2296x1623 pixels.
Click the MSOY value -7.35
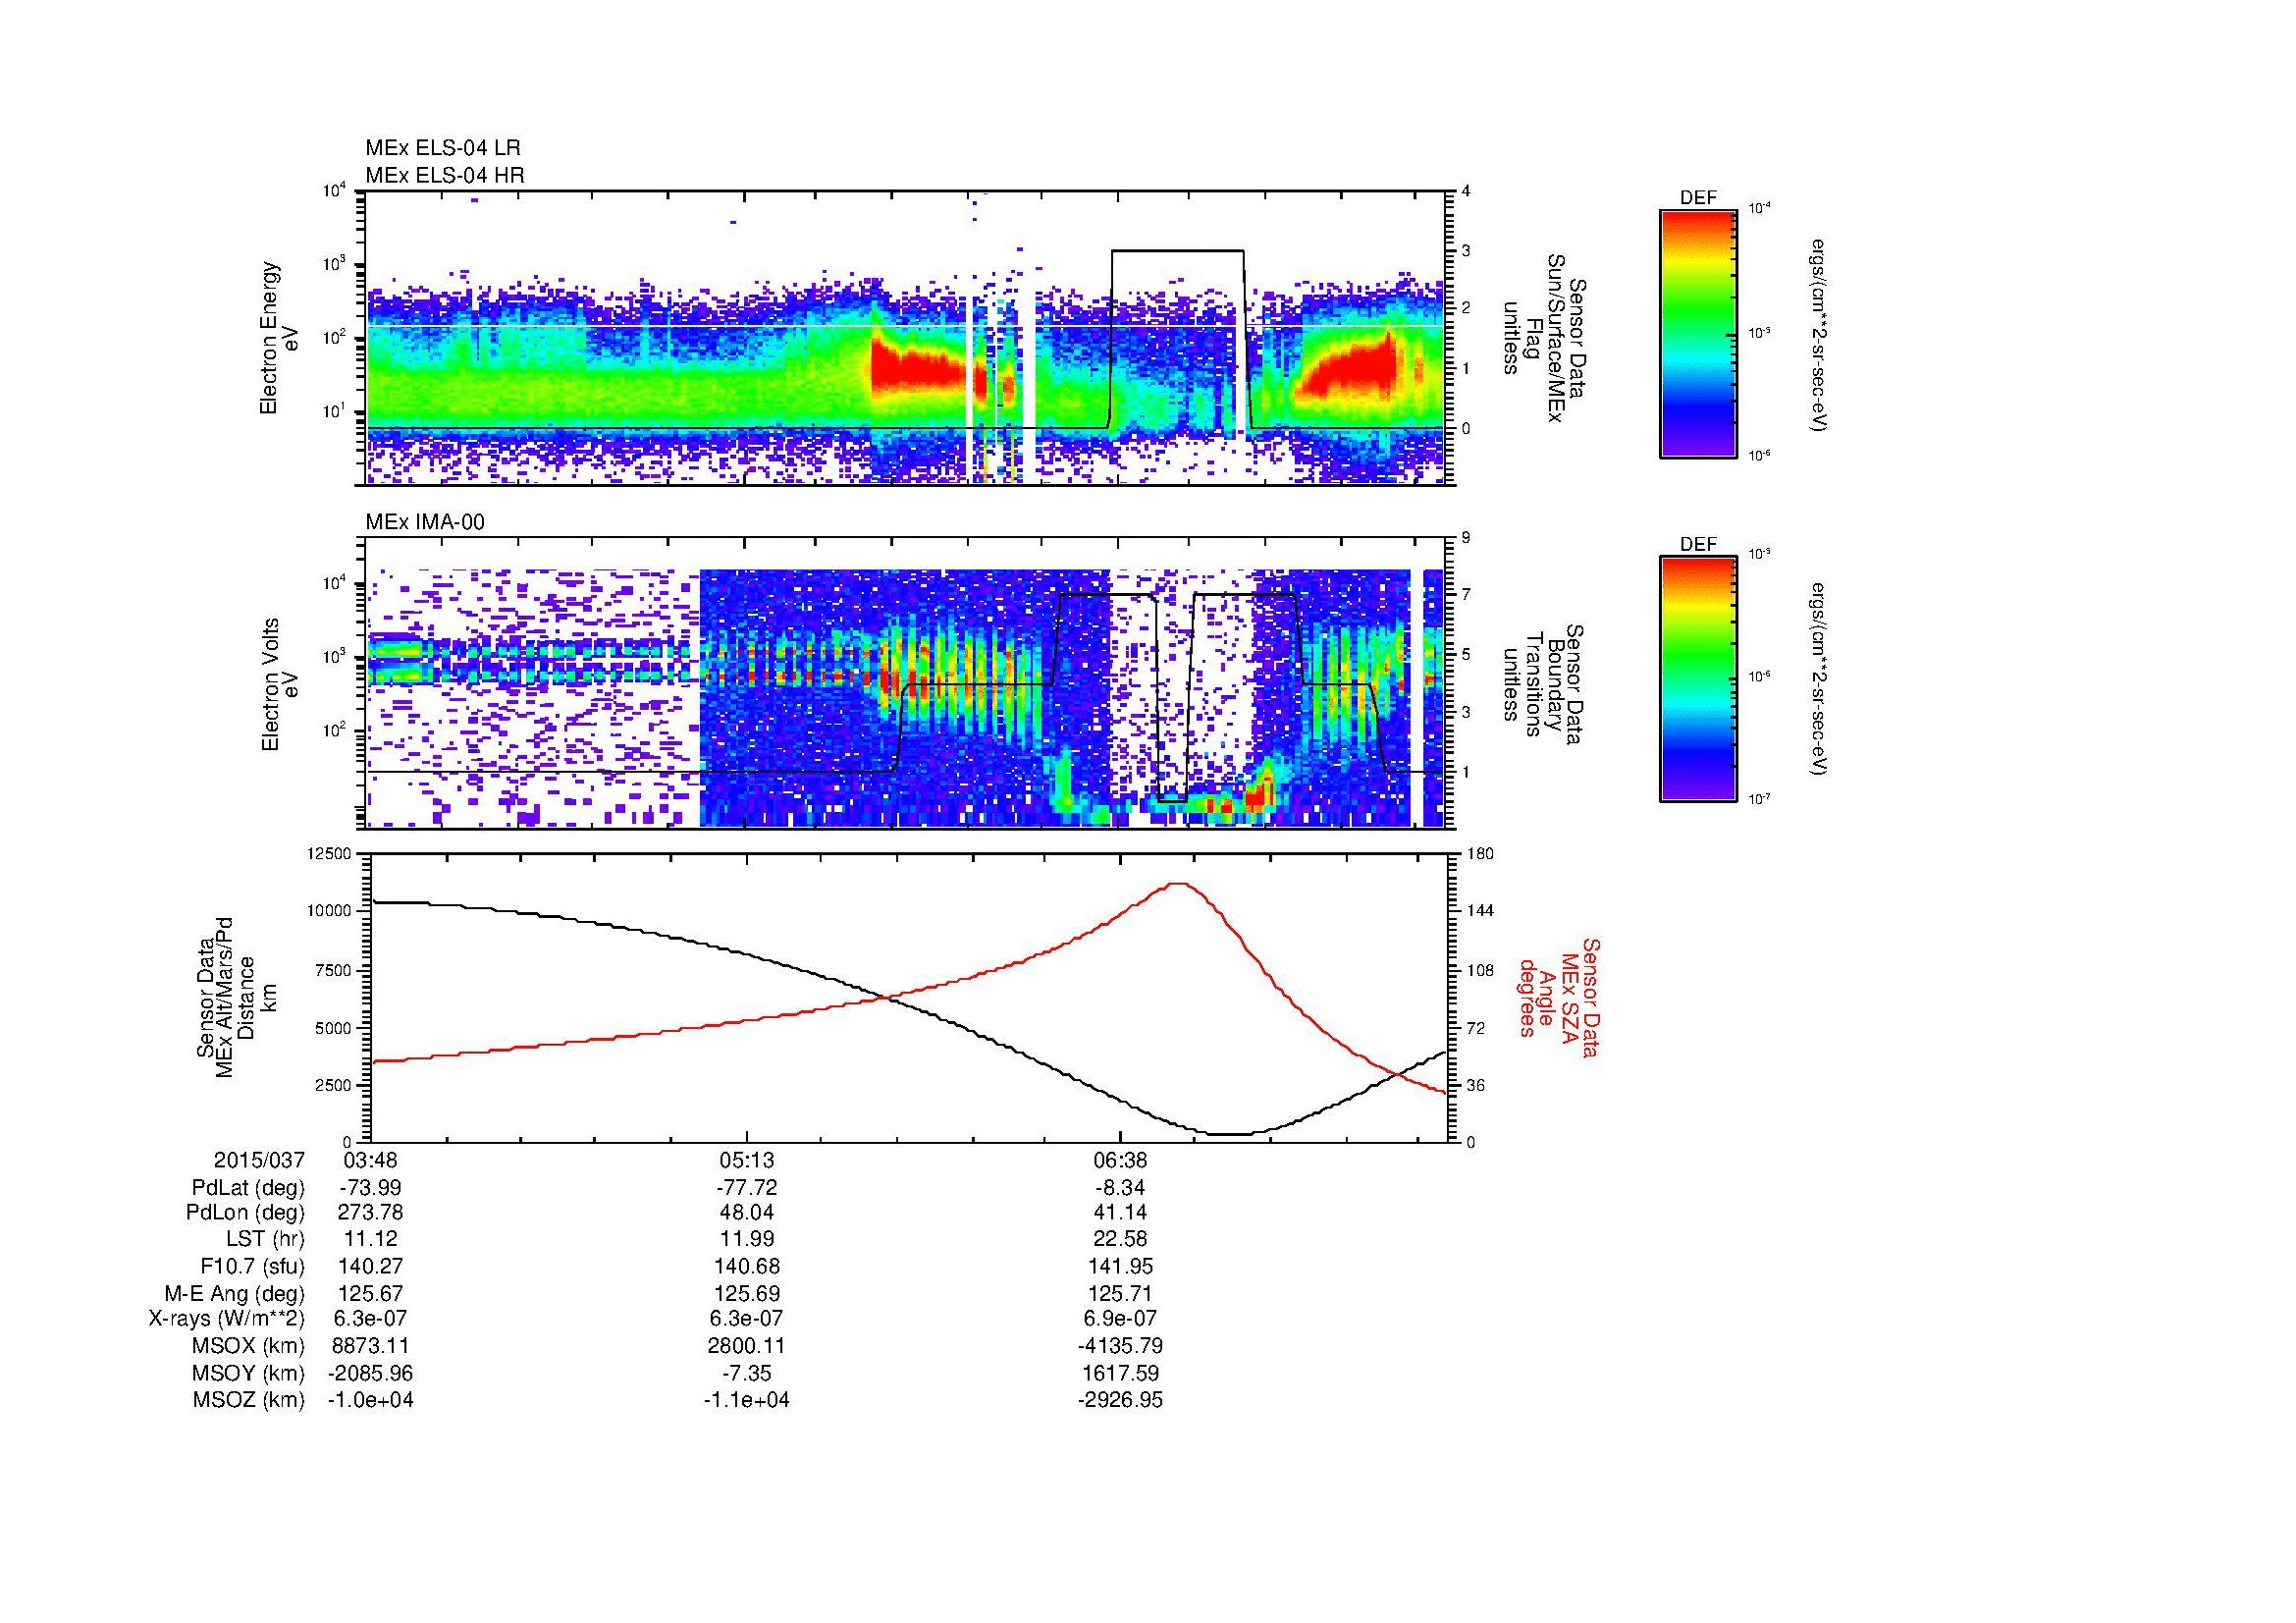click(746, 1373)
